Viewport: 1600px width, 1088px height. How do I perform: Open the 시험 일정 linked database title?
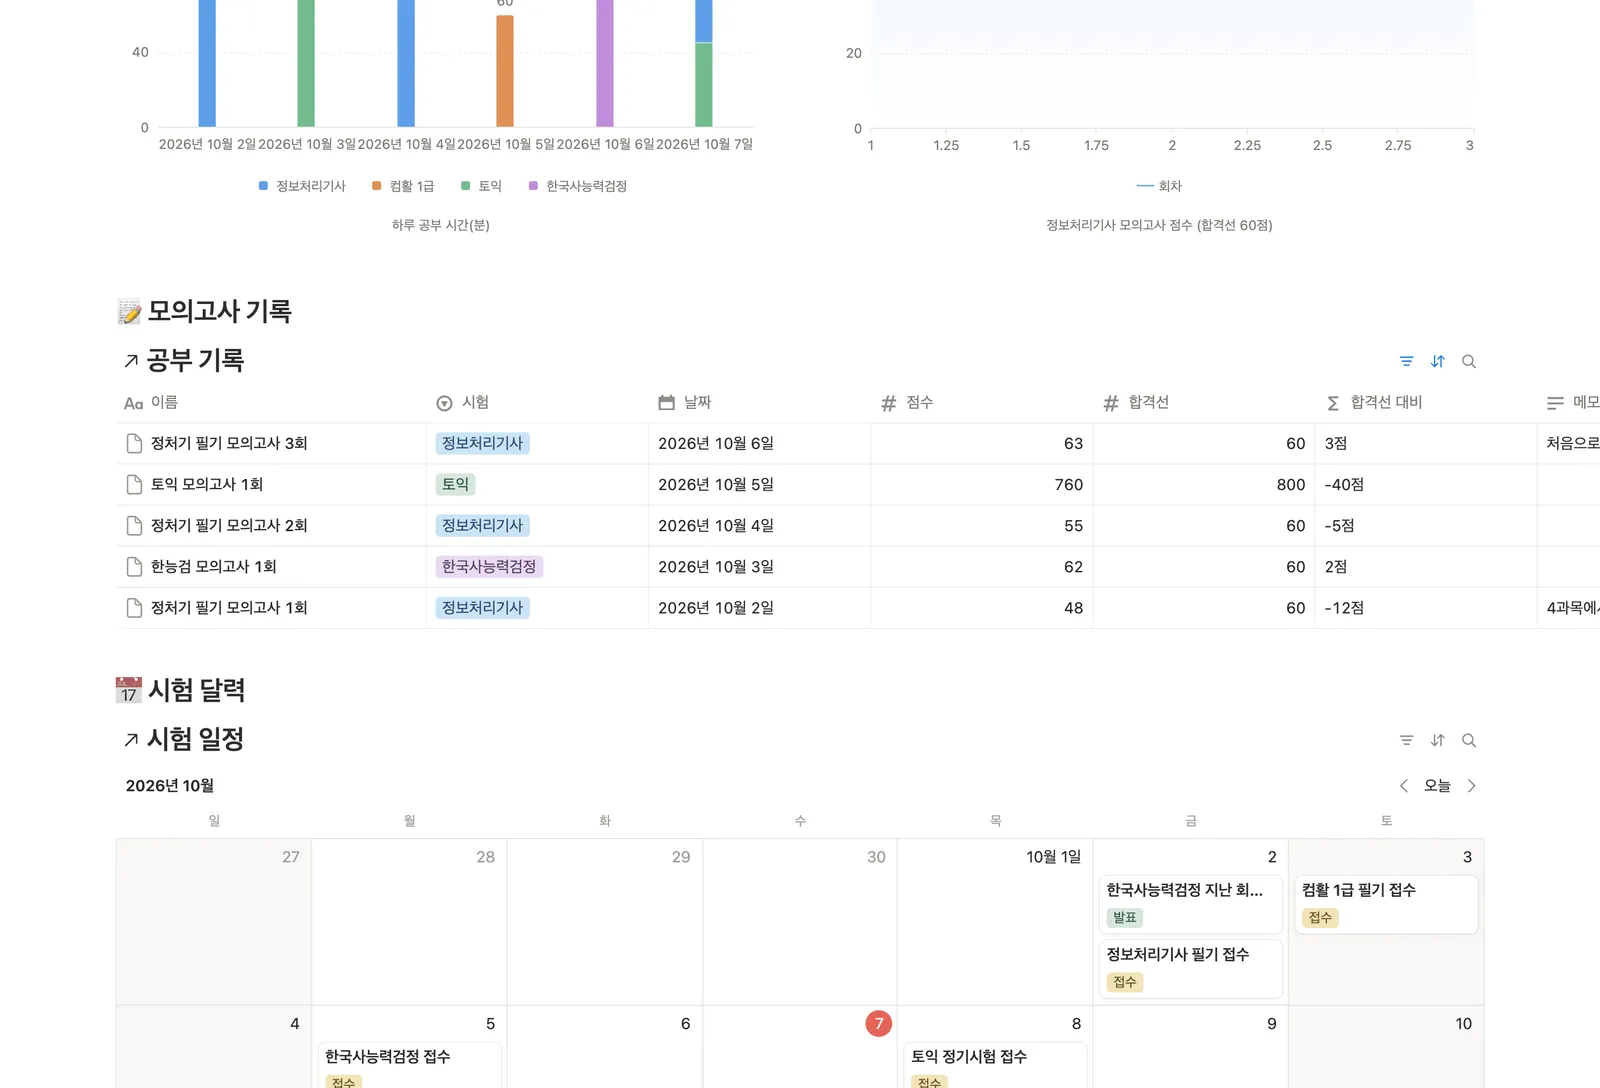[x=195, y=739]
